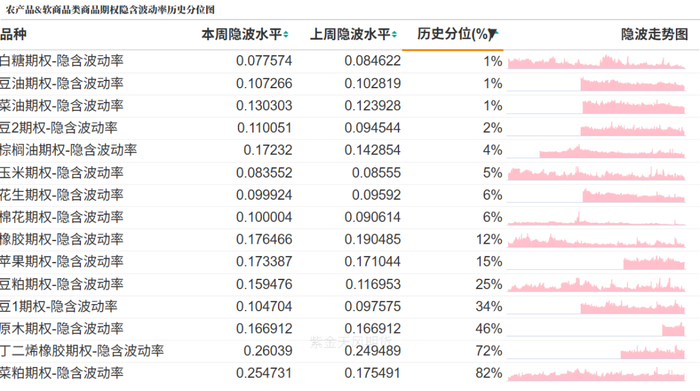The image size is (700, 391).
Task: Select 棉花期权-隐含波动率 row name
Action: tap(62, 217)
